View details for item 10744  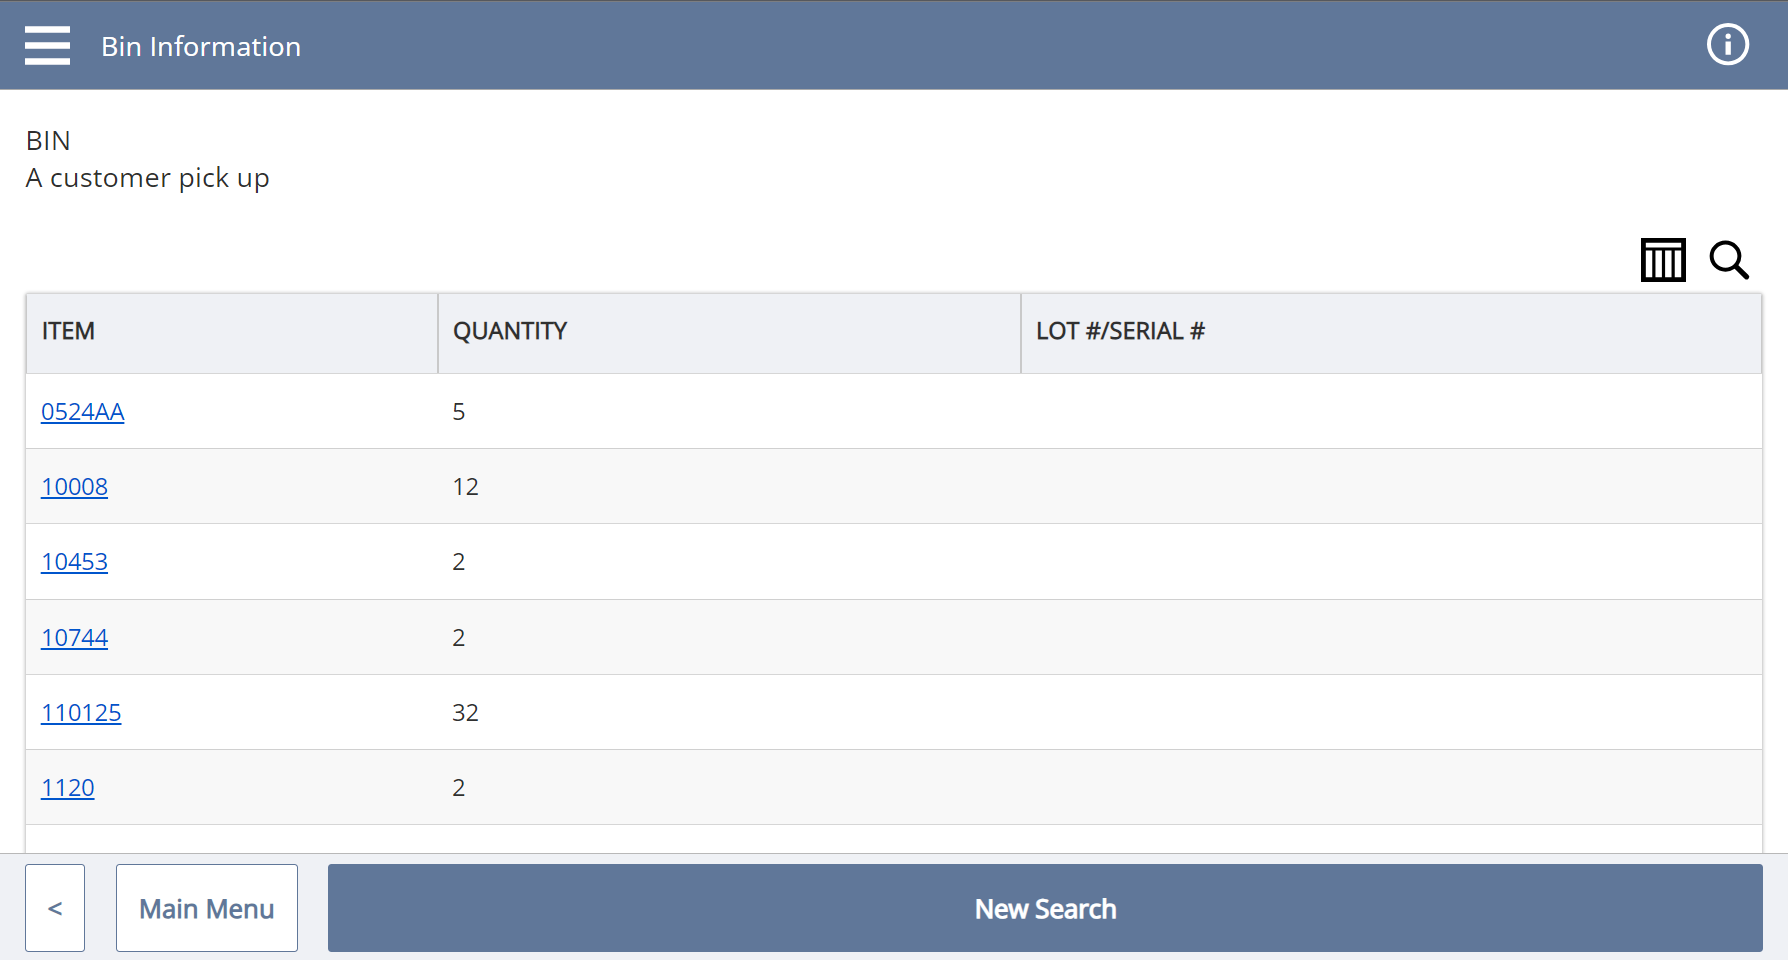click(74, 637)
